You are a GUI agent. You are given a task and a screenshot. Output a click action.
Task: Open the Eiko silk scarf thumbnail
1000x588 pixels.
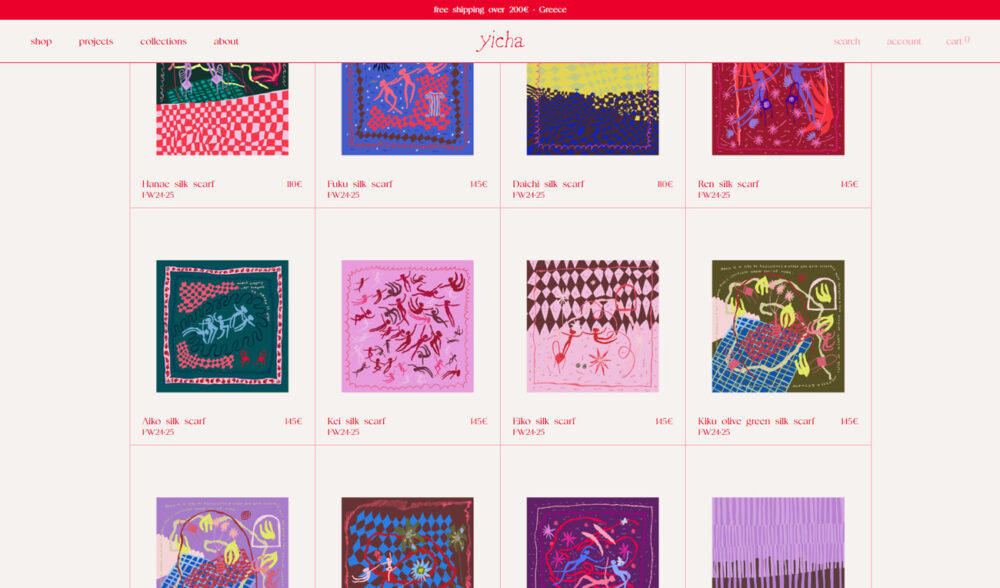coord(592,326)
